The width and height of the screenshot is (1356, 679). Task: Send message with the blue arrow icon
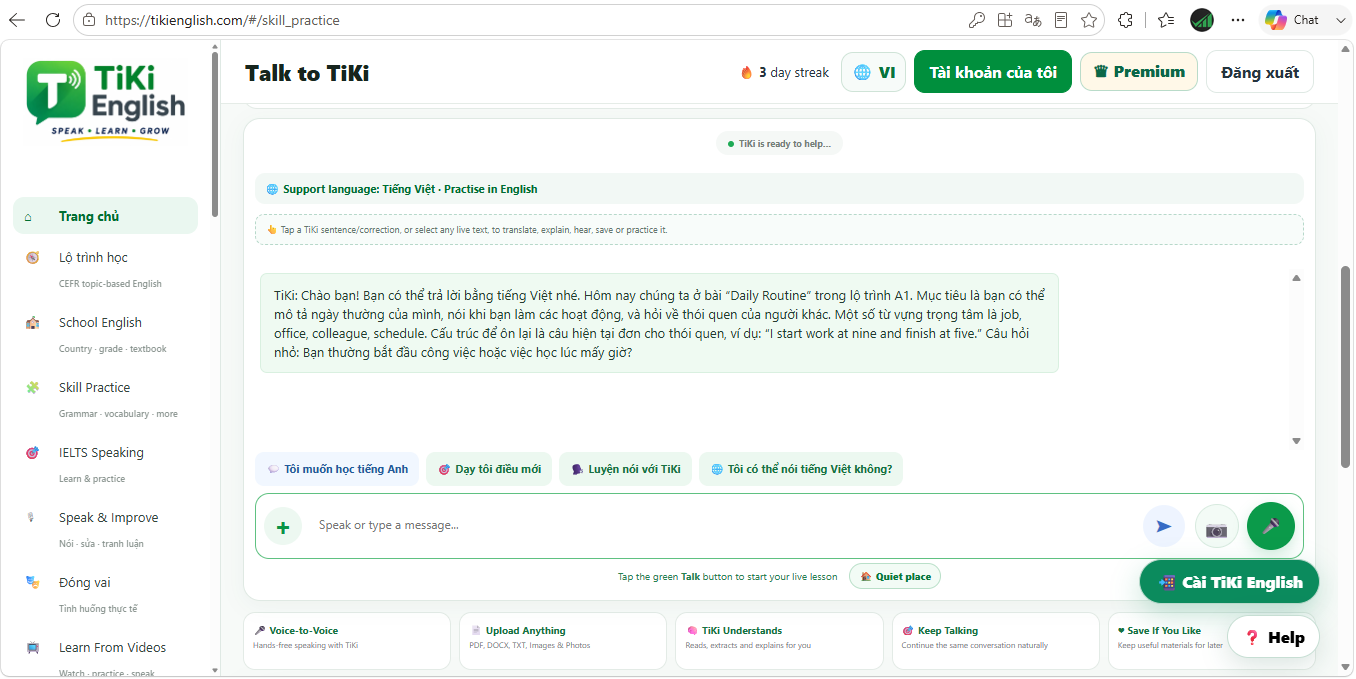point(1164,526)
